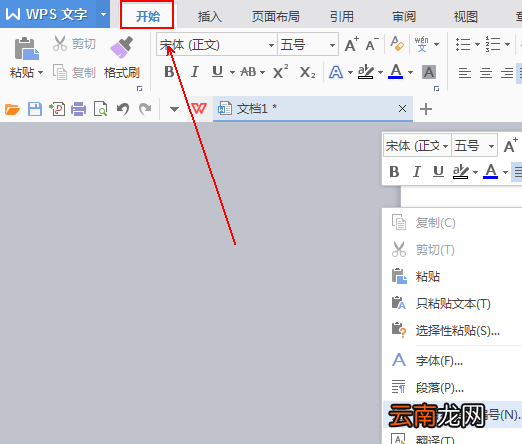Toggle character shading gray A icon
The height and width of the screenshot is (444, 522).
429,72
